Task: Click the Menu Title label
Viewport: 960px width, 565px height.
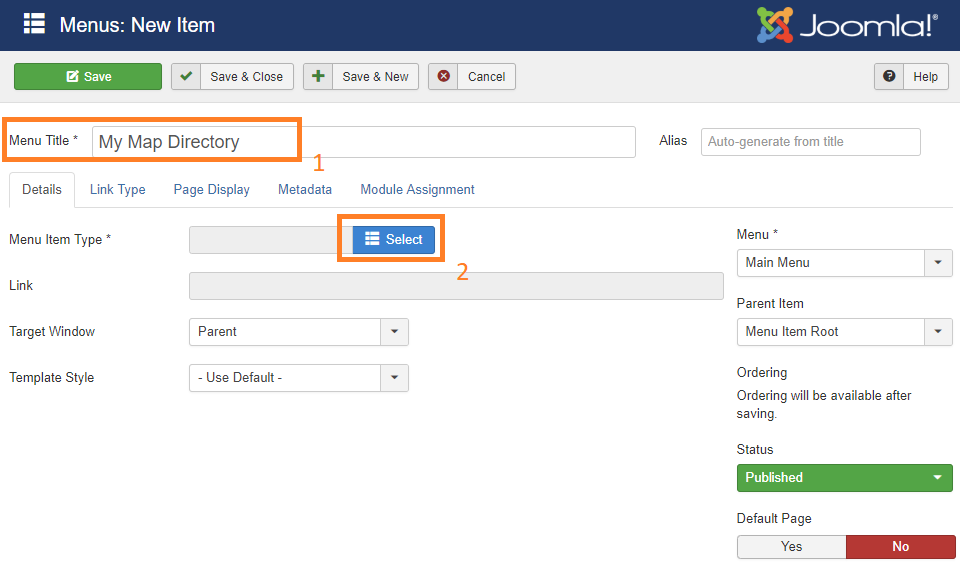Action: pos(43,141)
